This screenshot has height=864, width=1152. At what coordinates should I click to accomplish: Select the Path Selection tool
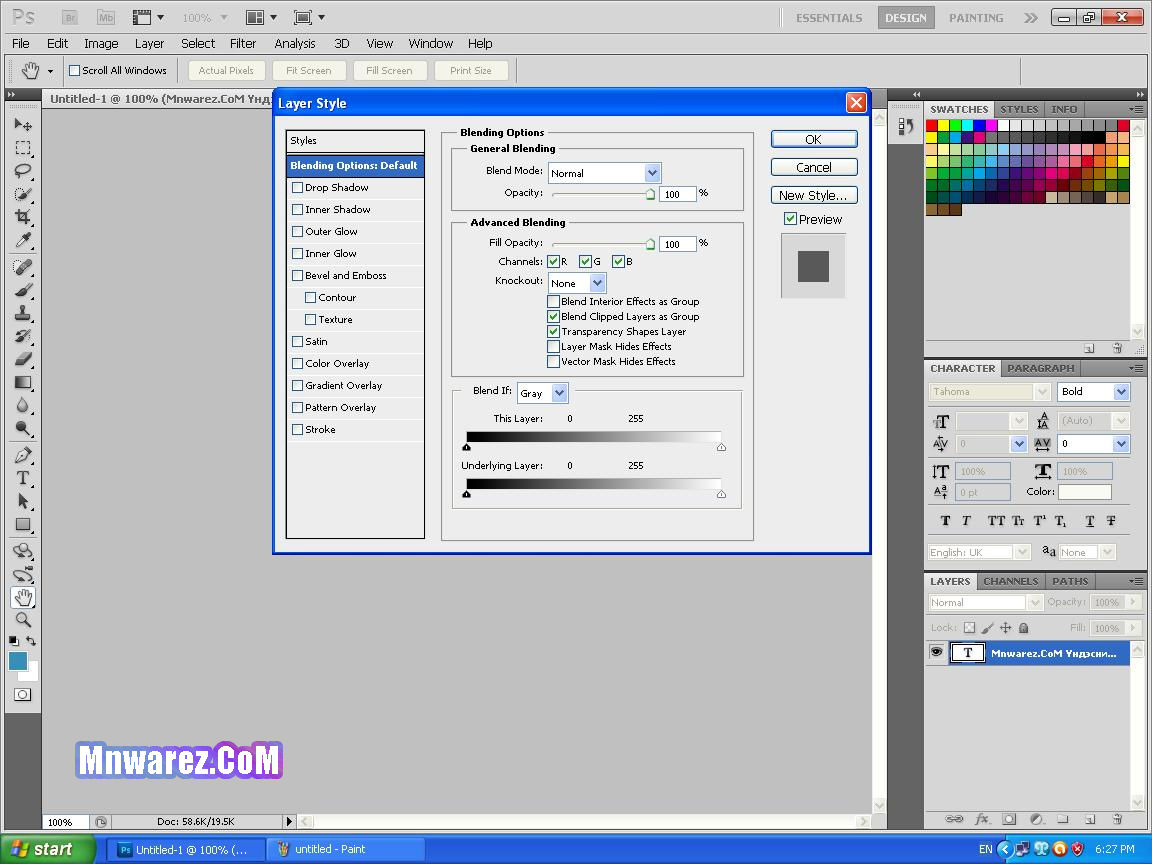point(23,501)
